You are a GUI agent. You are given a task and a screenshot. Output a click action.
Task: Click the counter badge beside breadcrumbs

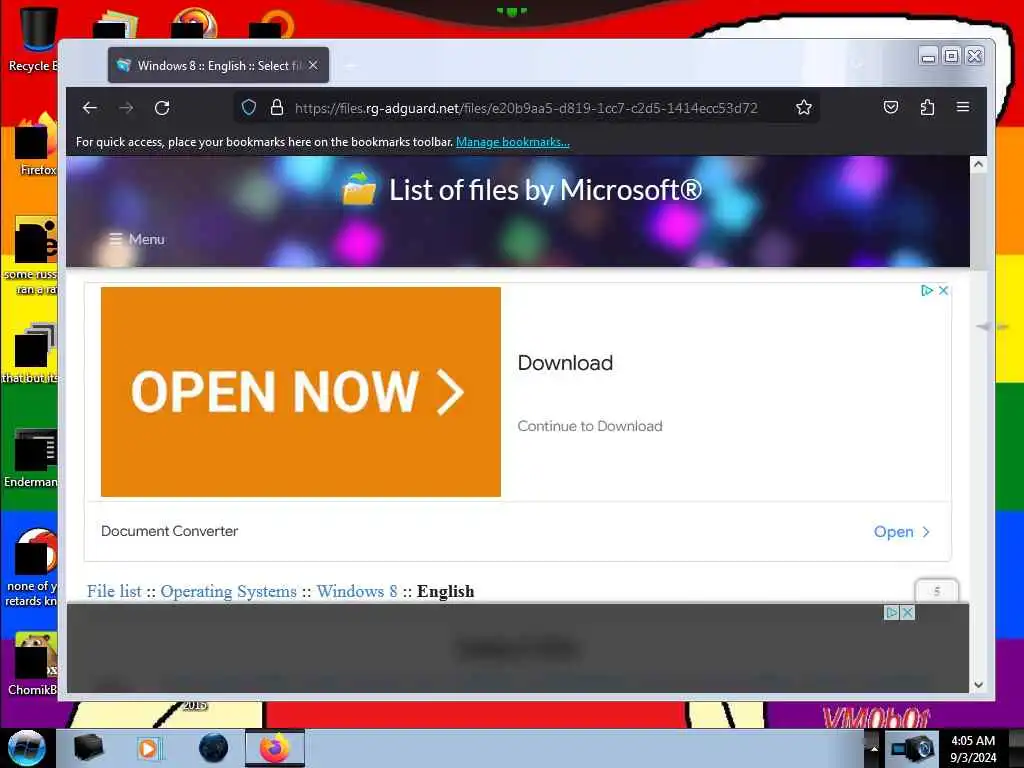tap(936, 590)
